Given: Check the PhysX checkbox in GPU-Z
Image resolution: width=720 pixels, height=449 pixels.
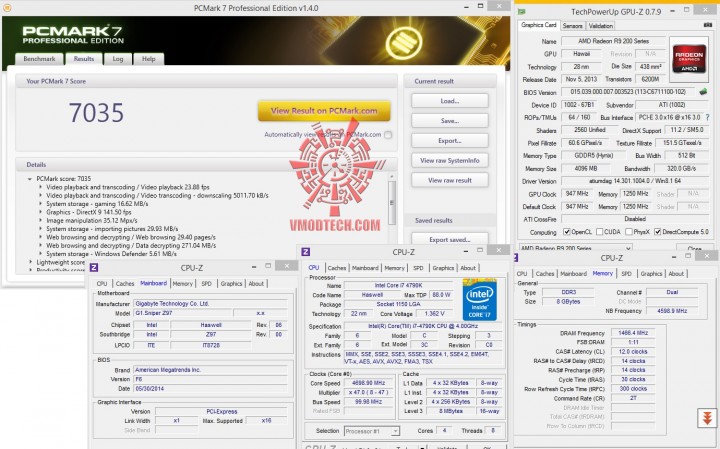Looking at the screenshot, I should (x=629, y=232).
